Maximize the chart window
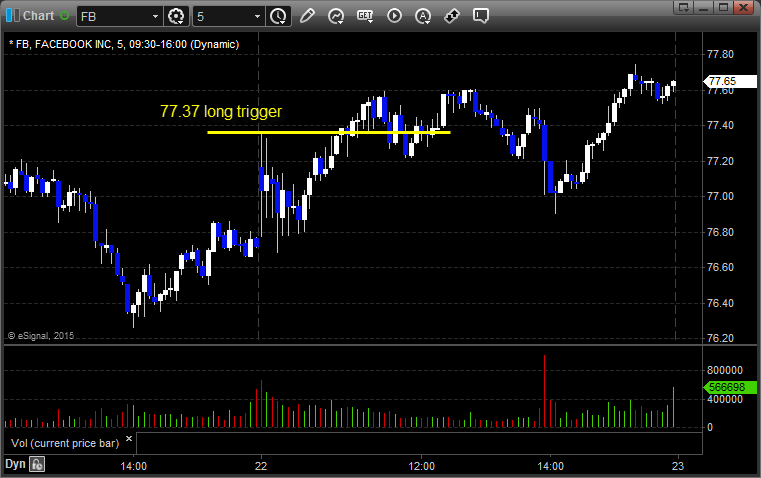761x478 pixels. 723,7
